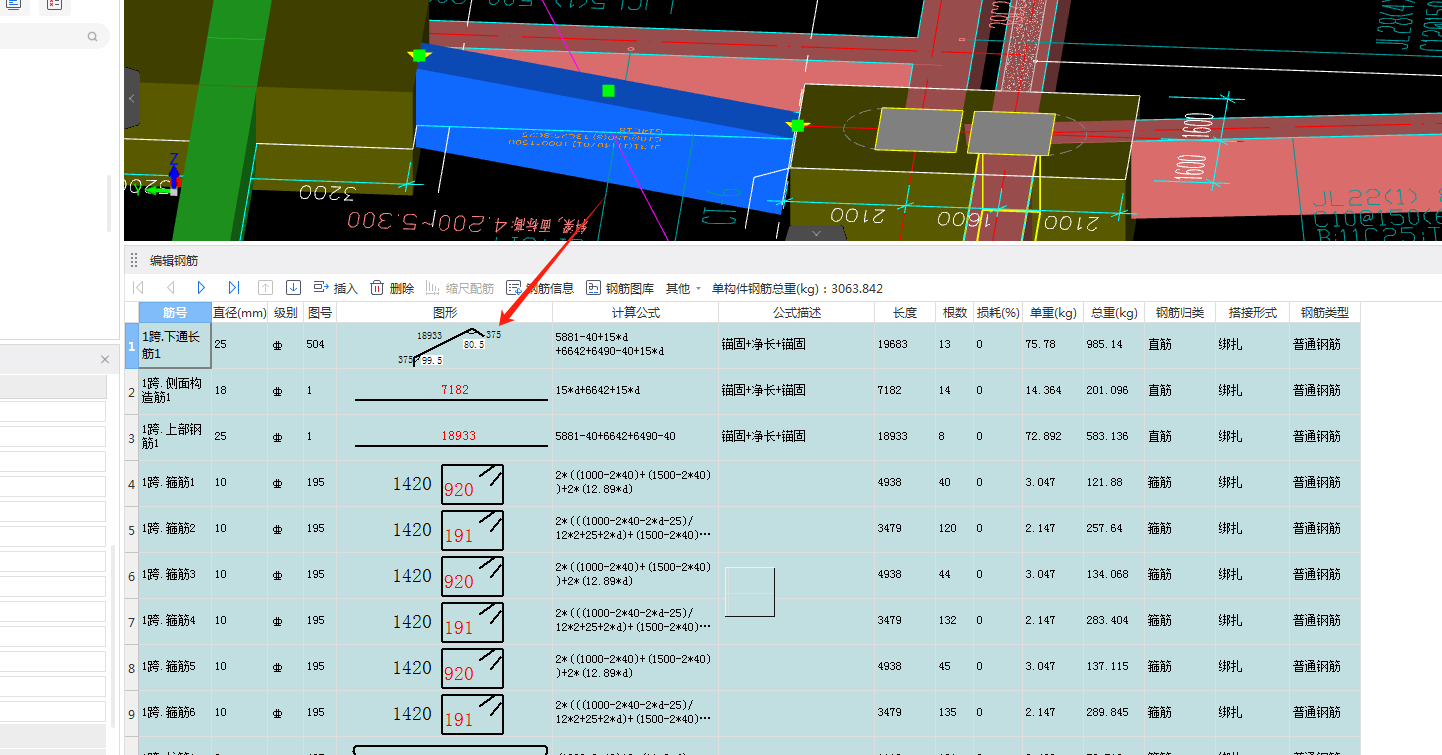1442x755 pixels.
Task: Click the 编辑钢筋 panel drag handle
Action: point(134,260)
